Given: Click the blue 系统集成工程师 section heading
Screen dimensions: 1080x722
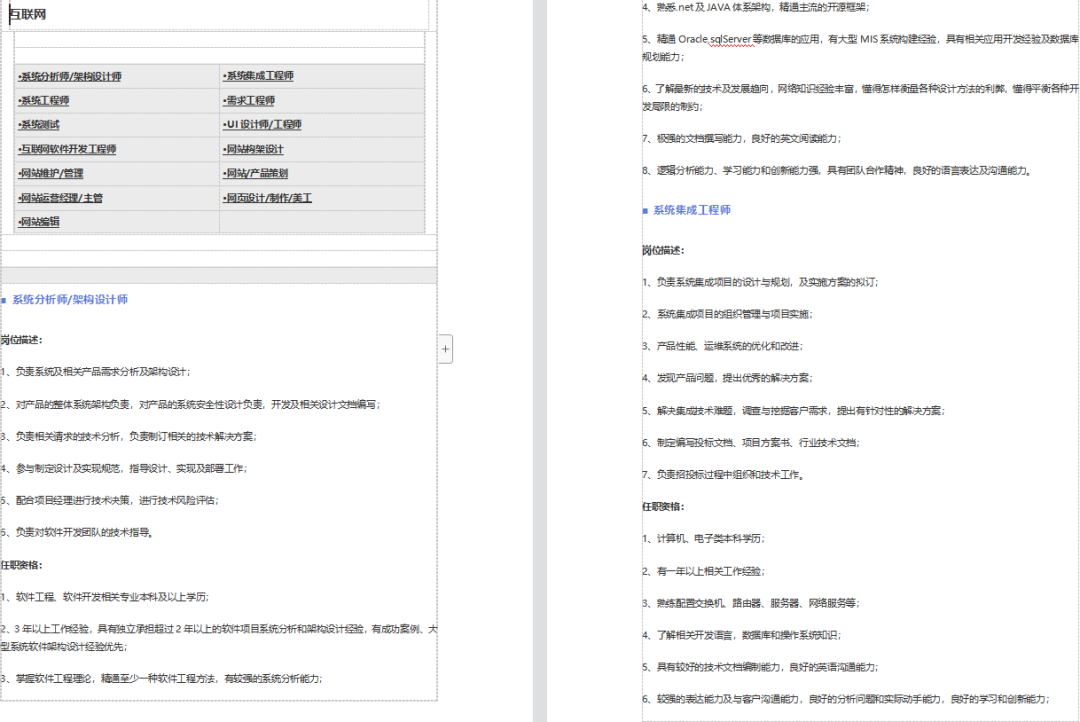Looking at the screenshot, I should pyautogui.click(x=692, y=210).
